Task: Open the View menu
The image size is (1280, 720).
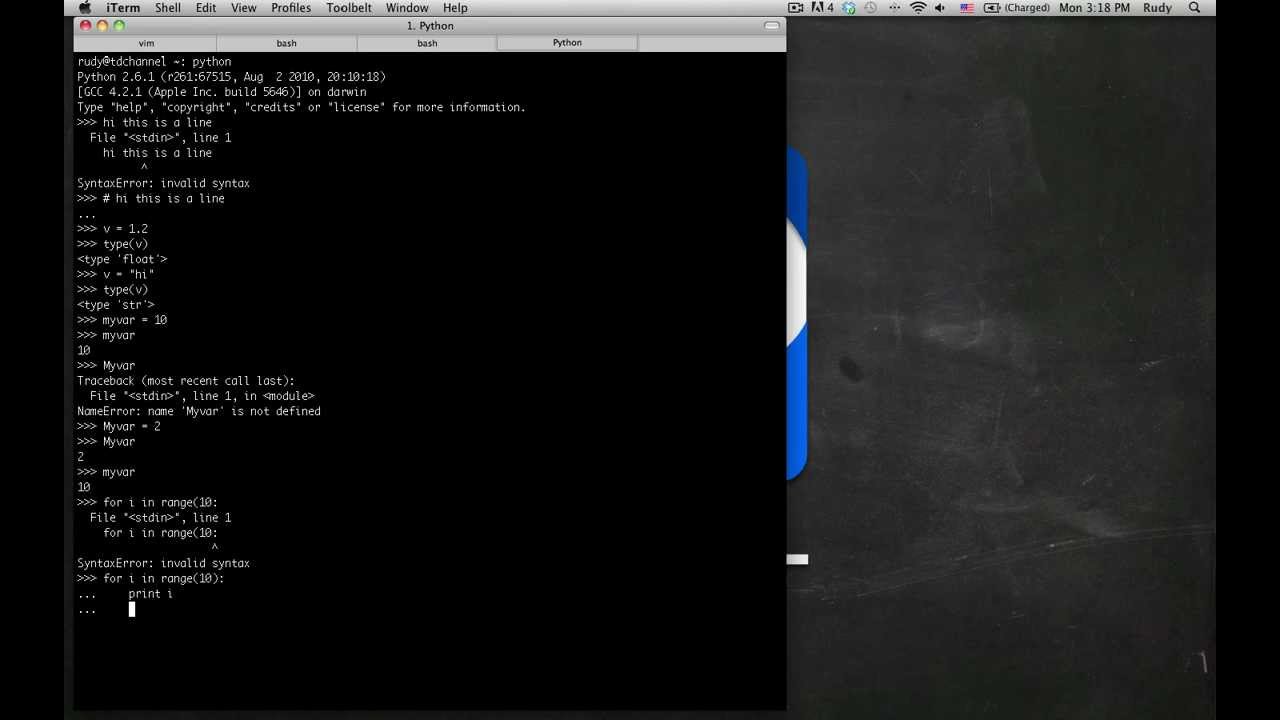Action: (244, 8)
